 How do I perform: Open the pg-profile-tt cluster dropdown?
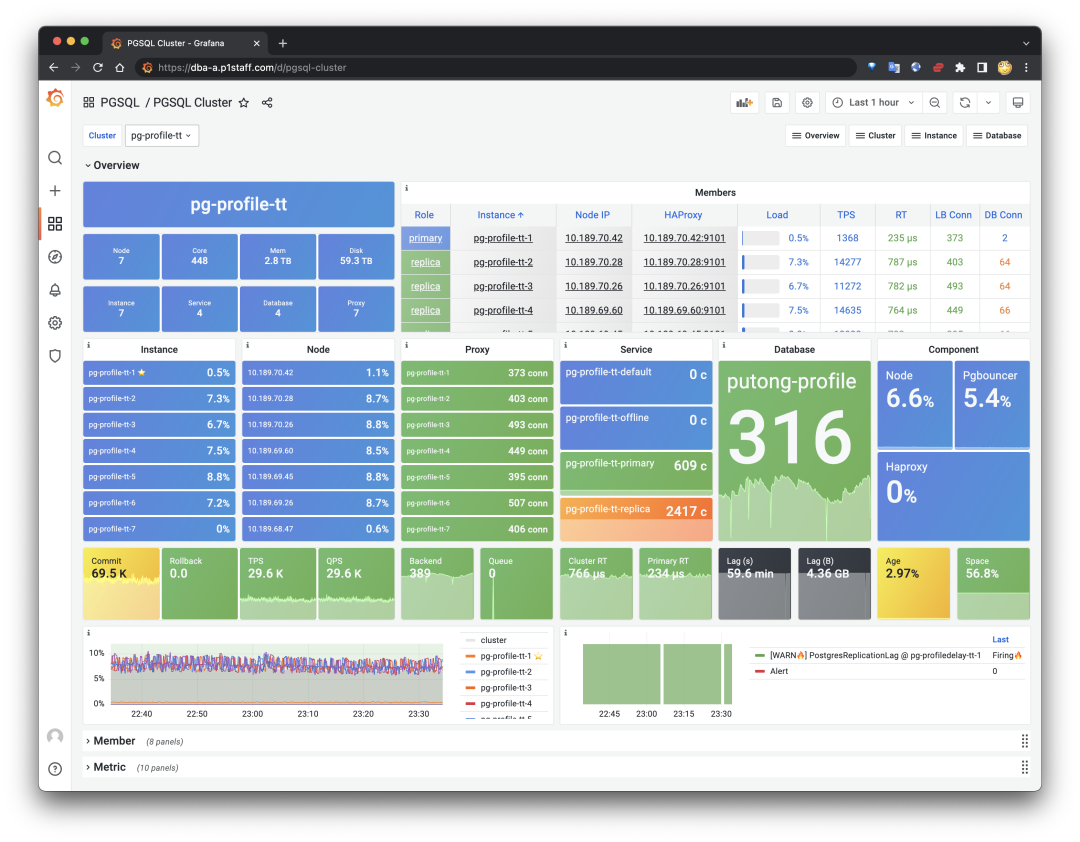click(161, 136)
